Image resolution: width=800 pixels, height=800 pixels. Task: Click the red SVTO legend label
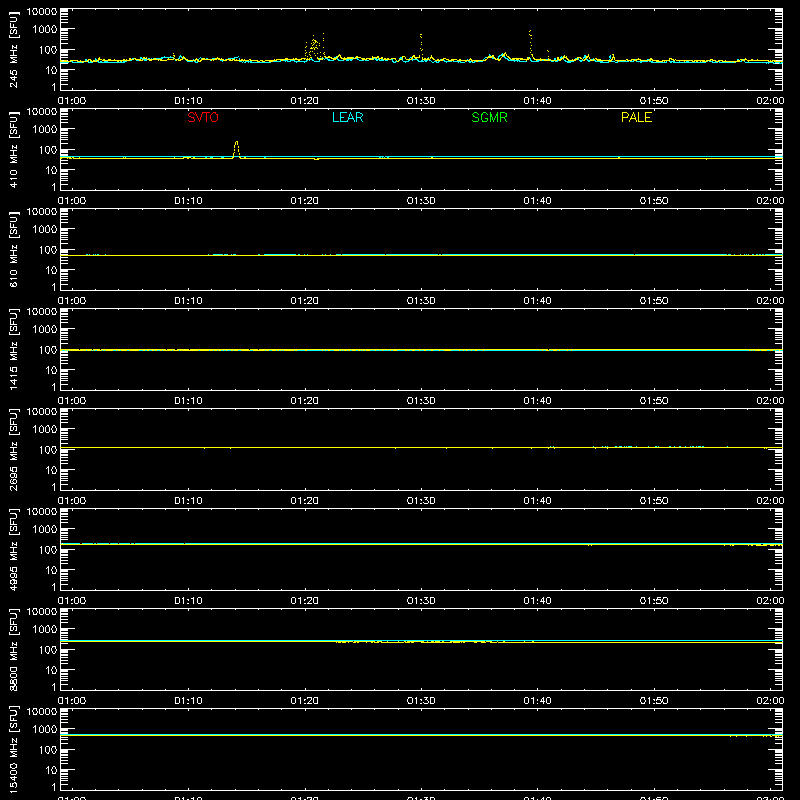[203, 117]
